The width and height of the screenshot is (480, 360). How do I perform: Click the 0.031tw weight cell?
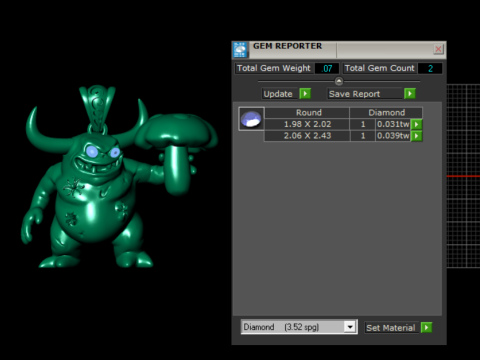(393, 124)
